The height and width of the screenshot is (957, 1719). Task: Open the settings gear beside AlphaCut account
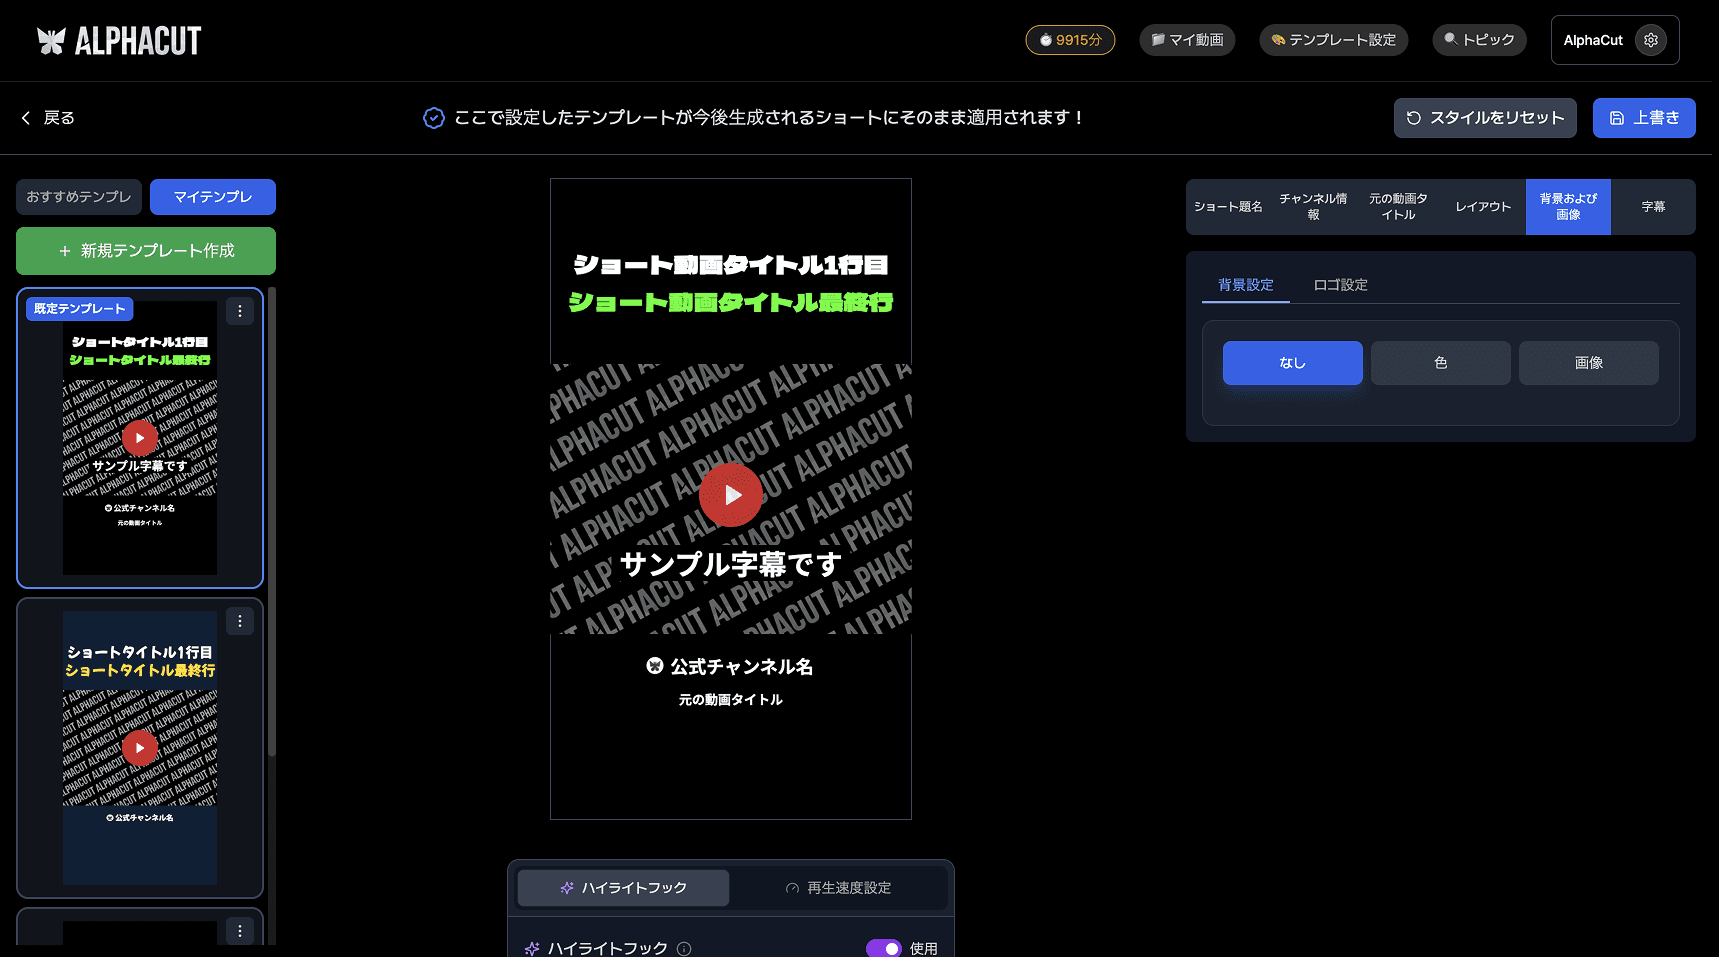1651,39
